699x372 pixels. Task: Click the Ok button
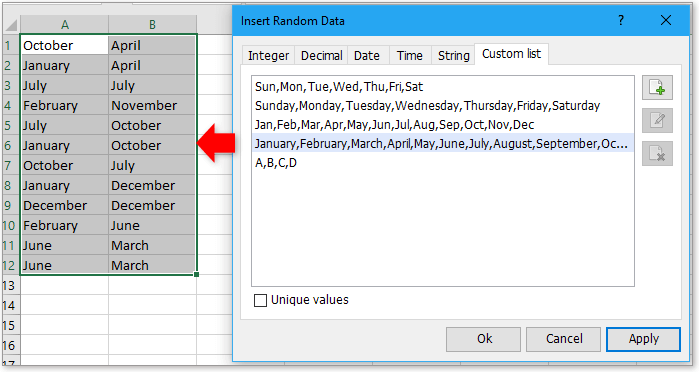pyautogui.click(x=484, y=339)
